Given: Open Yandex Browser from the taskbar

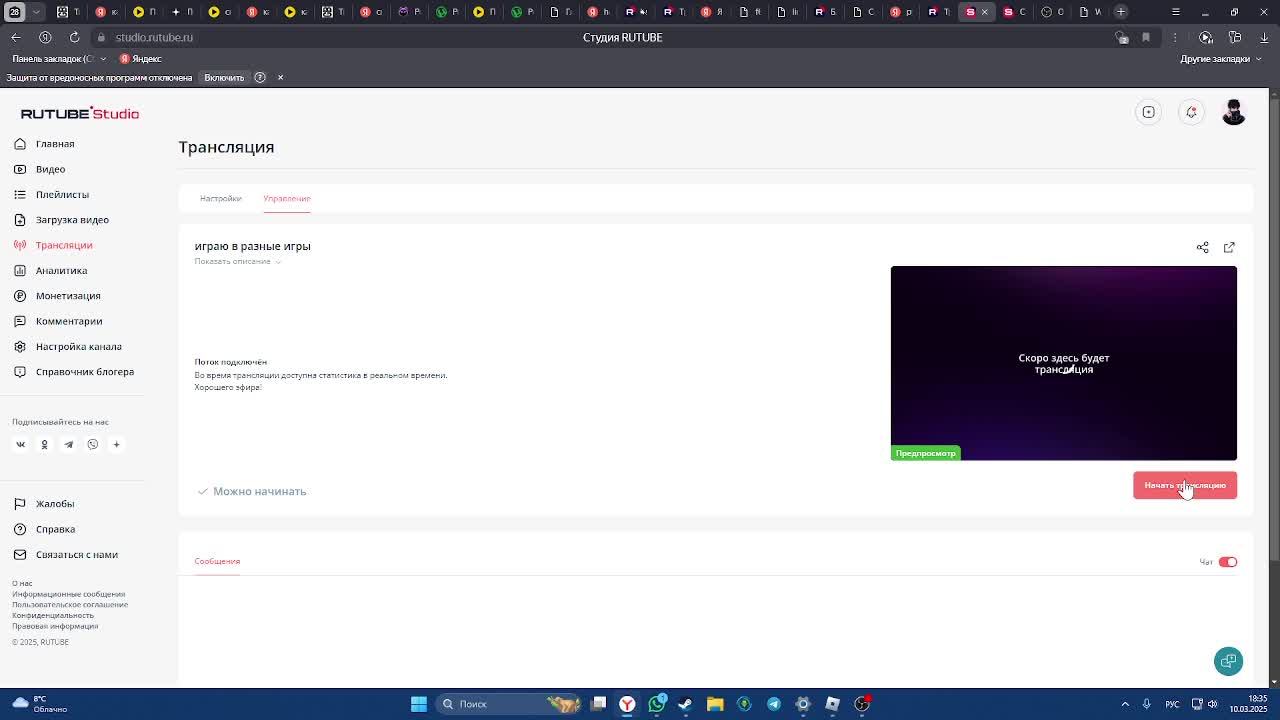Looking at the screenshot, I should click(627, 704).
